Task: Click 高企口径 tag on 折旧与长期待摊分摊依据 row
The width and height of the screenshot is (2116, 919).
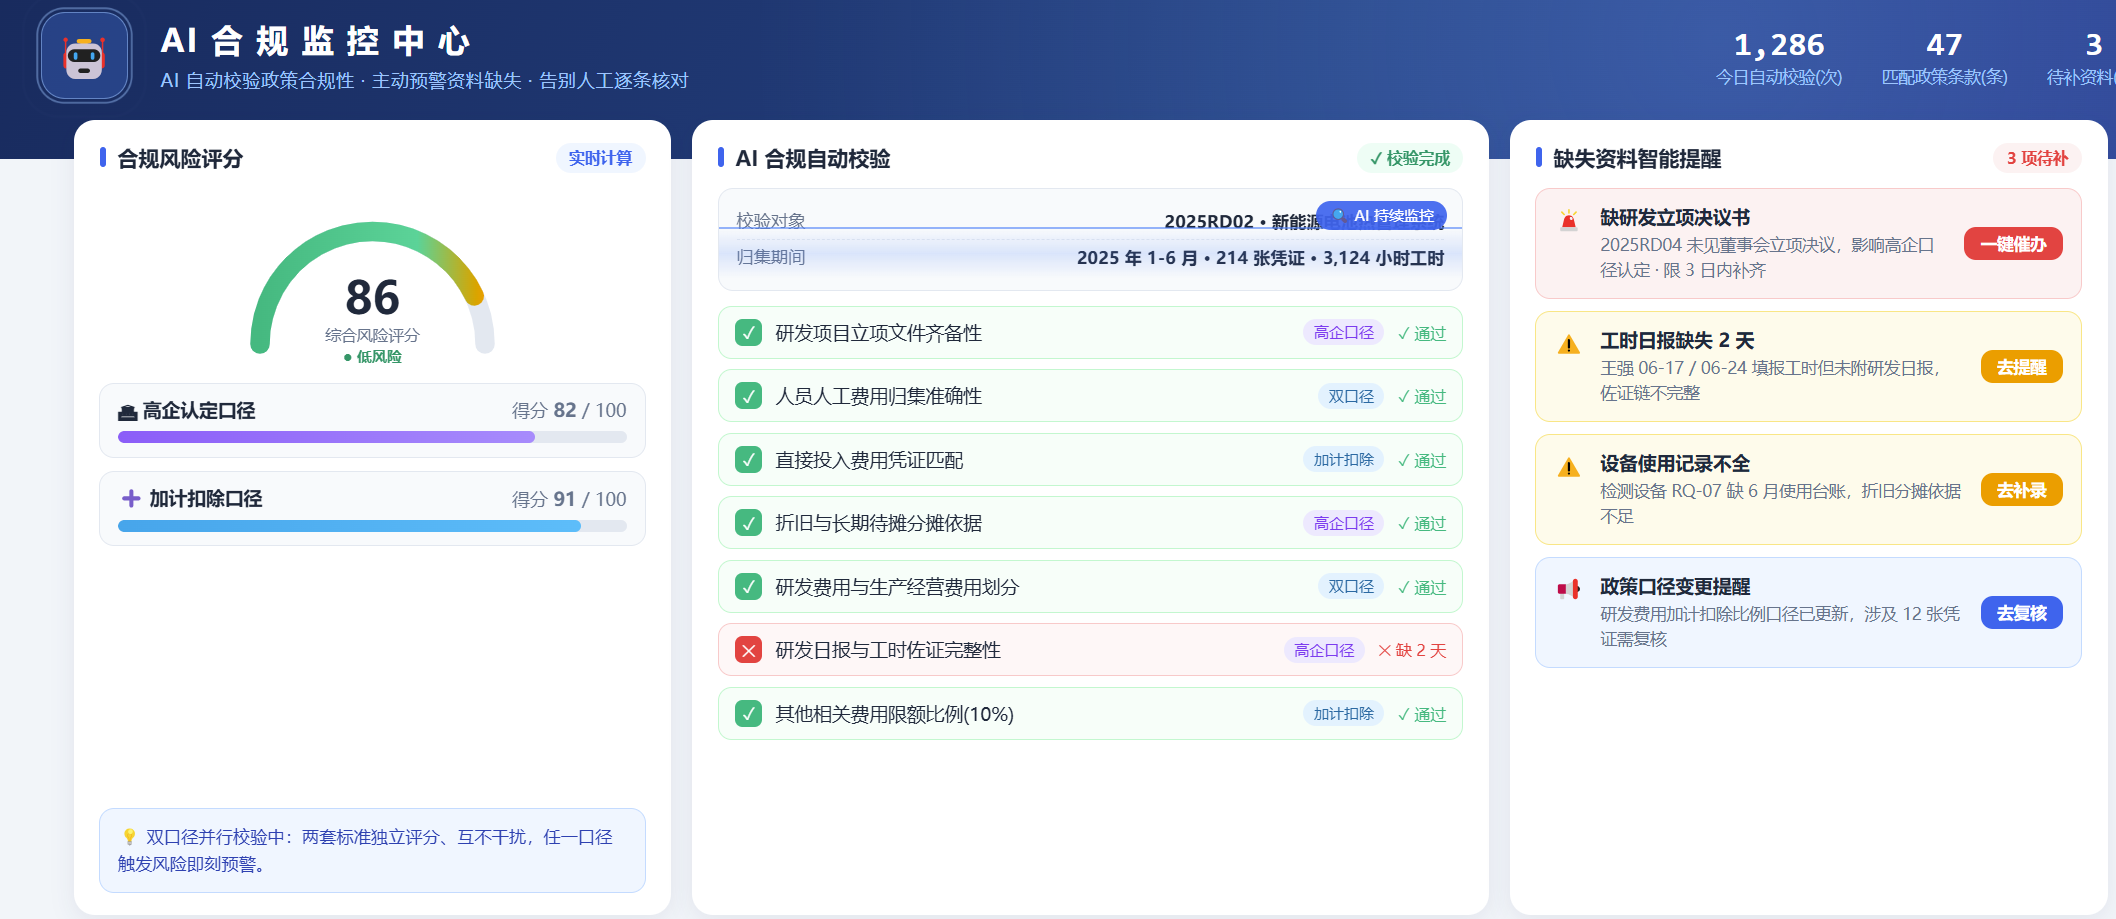Action: (1343, 523)
